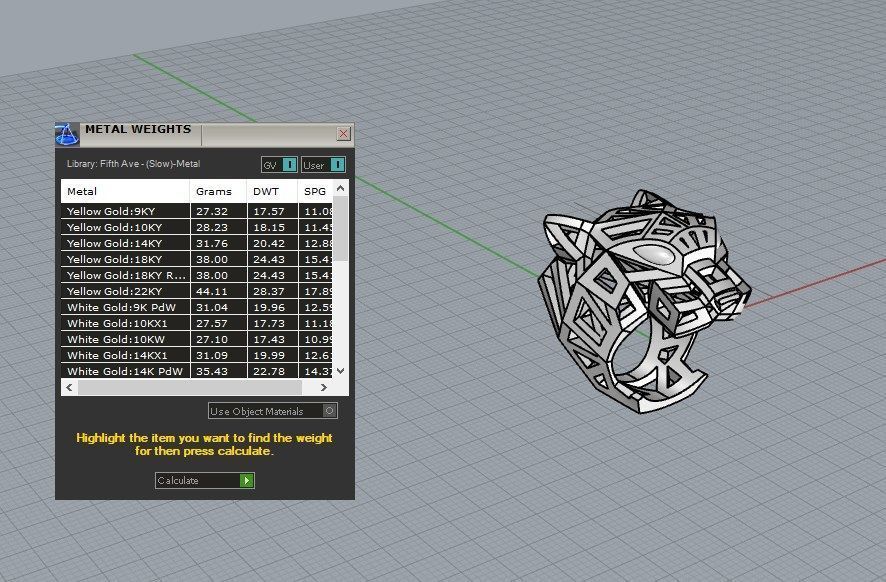Click the 27.32 grams cell

coord(218,211)
